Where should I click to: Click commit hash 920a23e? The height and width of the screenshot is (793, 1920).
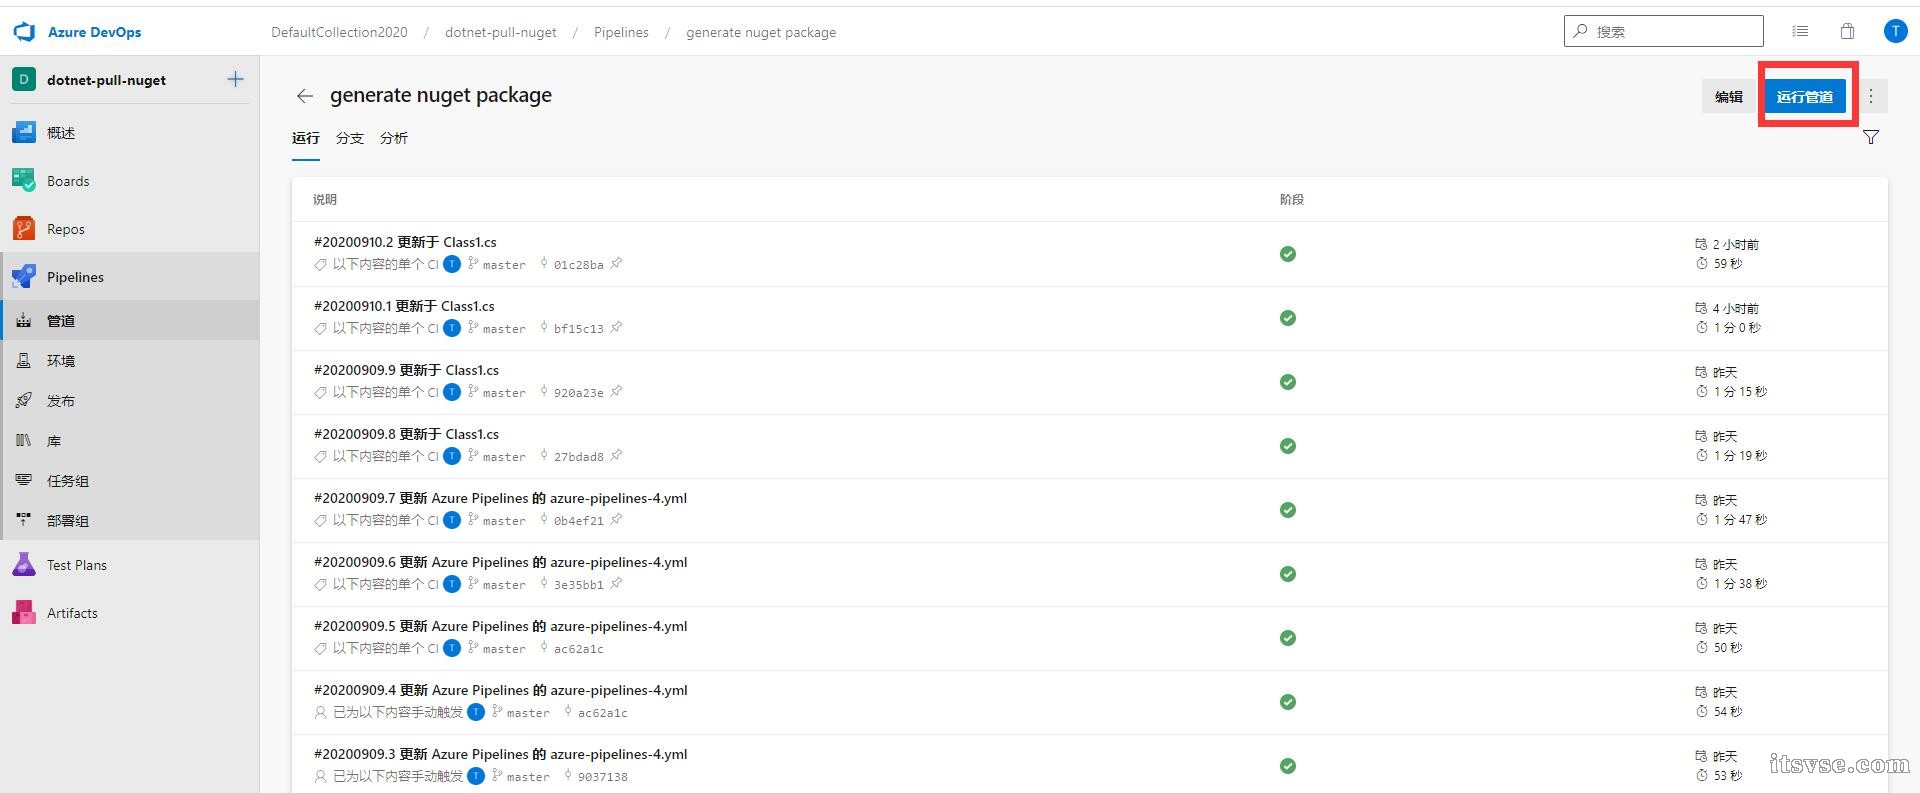(x=578, y=393)
